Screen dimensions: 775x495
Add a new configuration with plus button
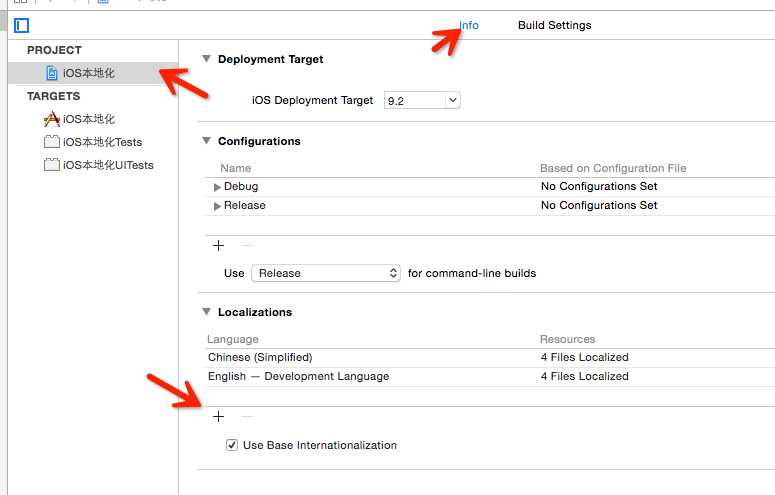click(x=218, y=245)
